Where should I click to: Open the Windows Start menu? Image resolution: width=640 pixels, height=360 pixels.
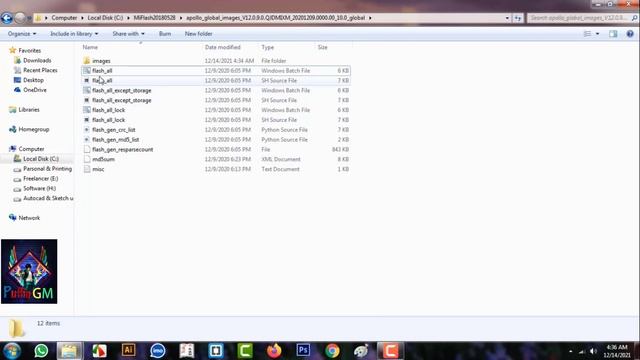tap(12, 351)
